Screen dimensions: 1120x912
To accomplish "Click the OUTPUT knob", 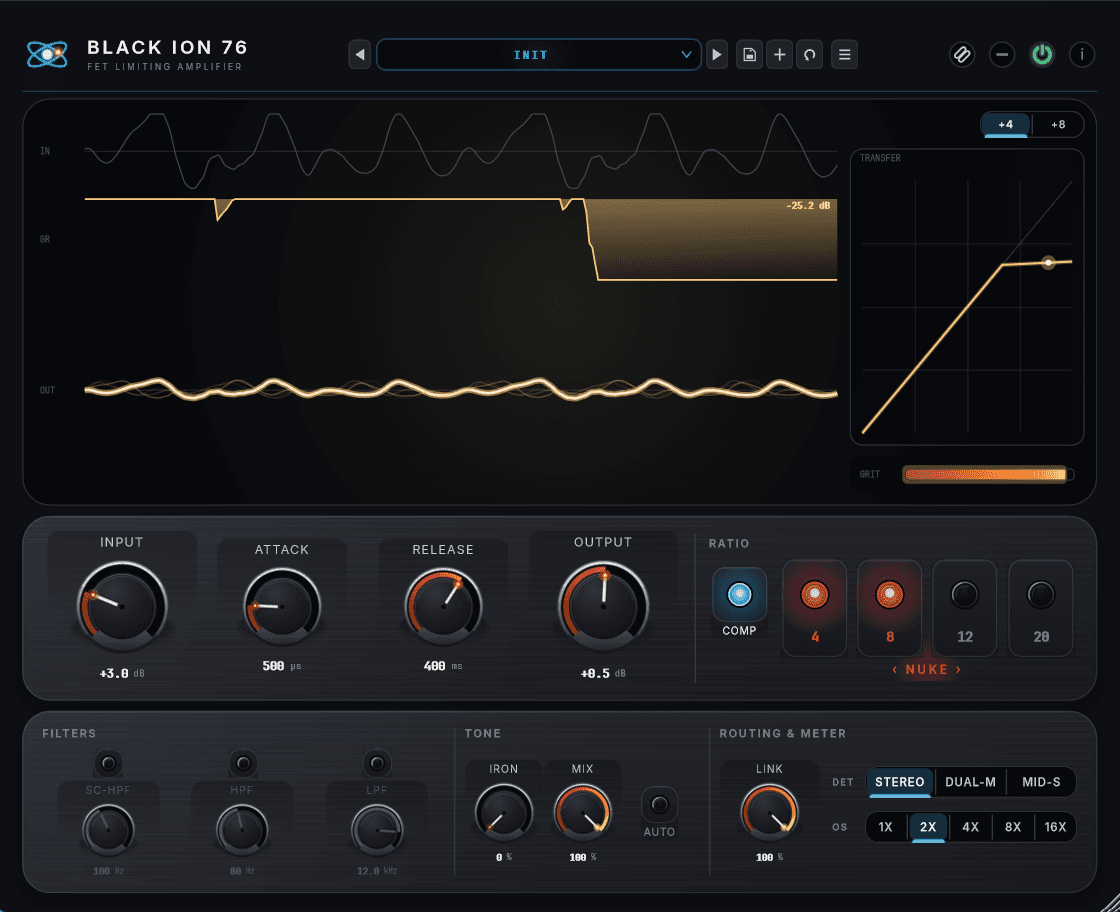I will coord(603,606).
